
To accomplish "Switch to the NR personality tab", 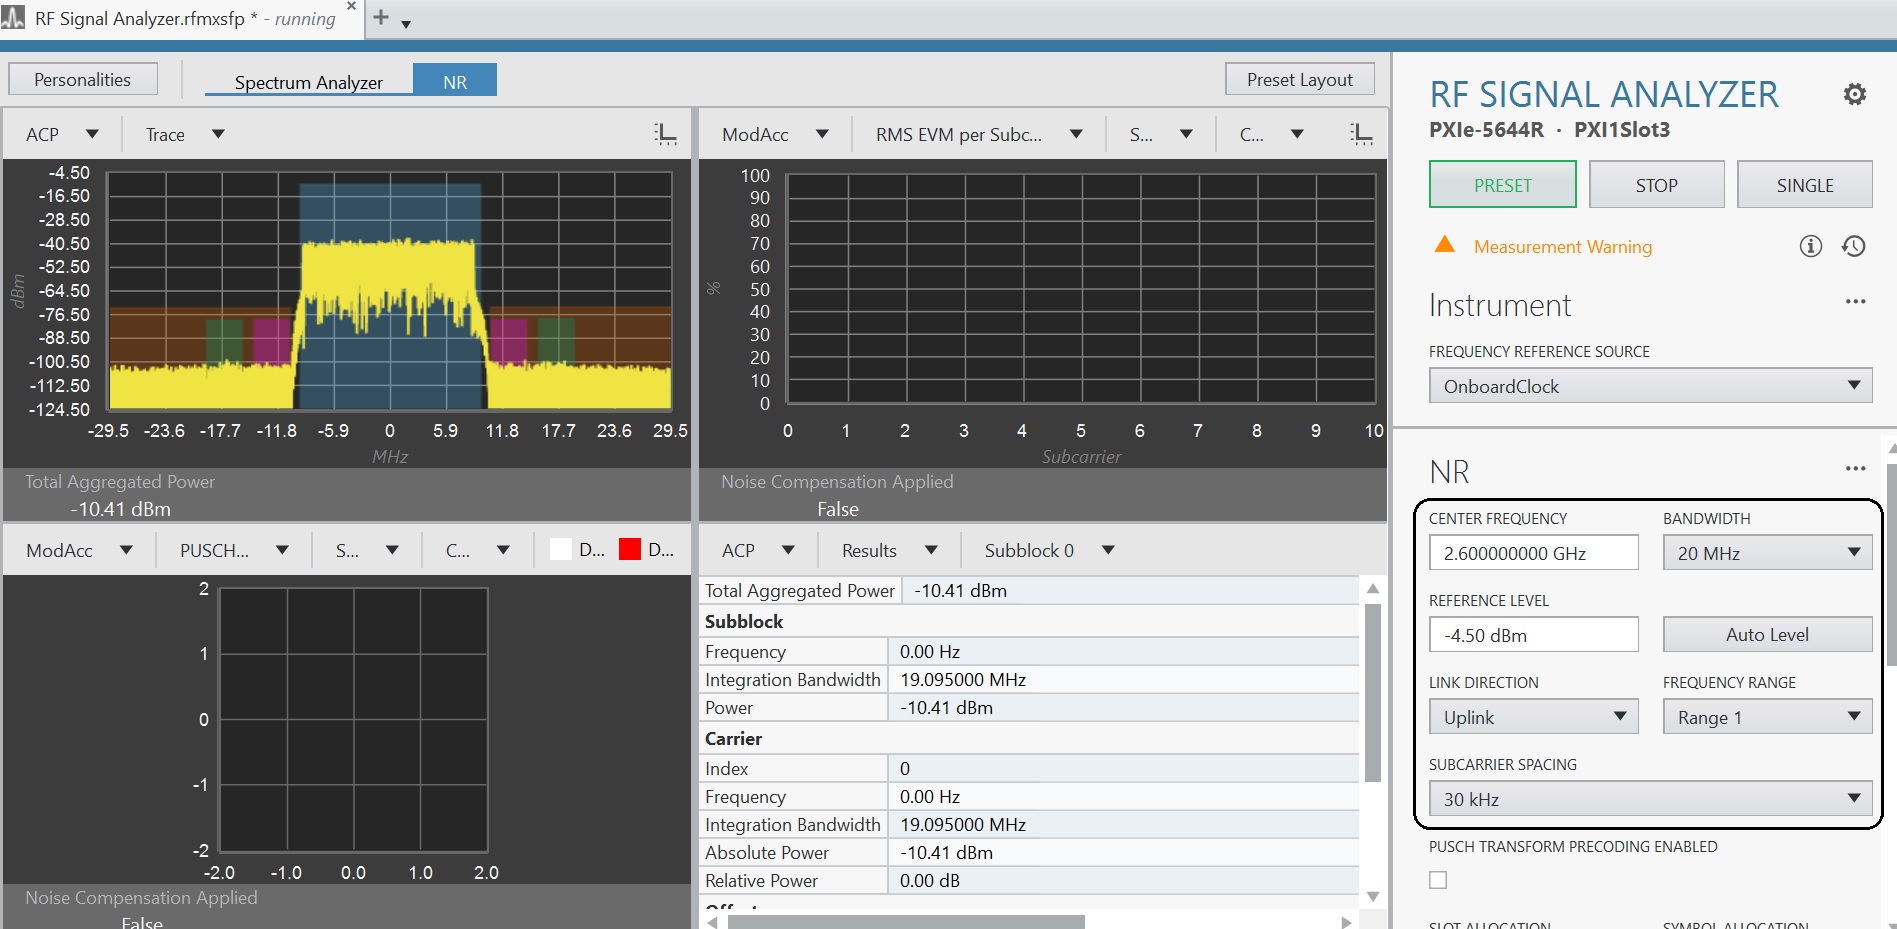I will tap(455, 81).
